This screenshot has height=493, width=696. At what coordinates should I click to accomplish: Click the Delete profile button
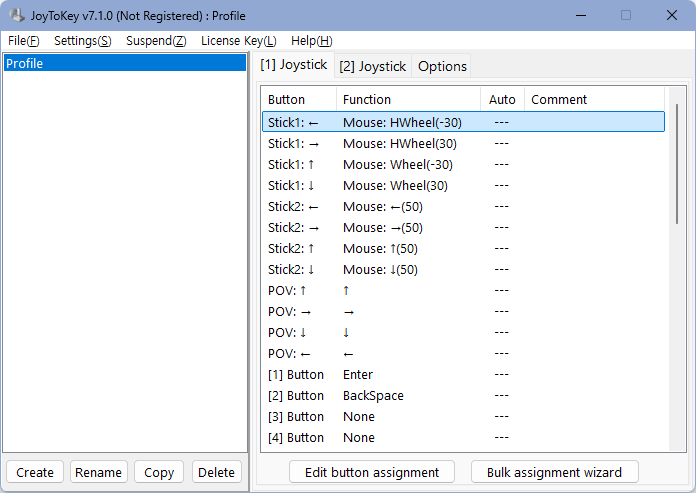(x=216, y=472)
